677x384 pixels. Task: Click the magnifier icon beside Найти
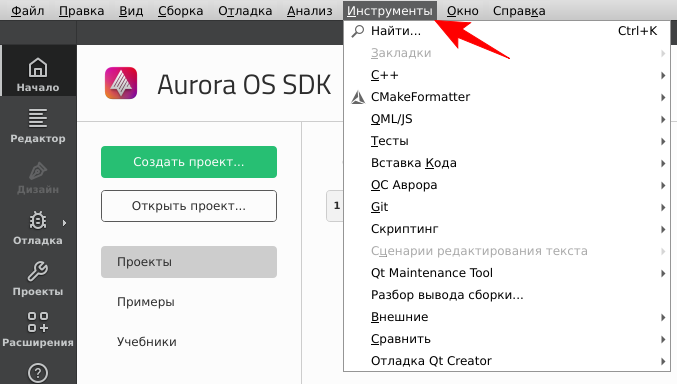pyautogui.click(x=358, y=31)
